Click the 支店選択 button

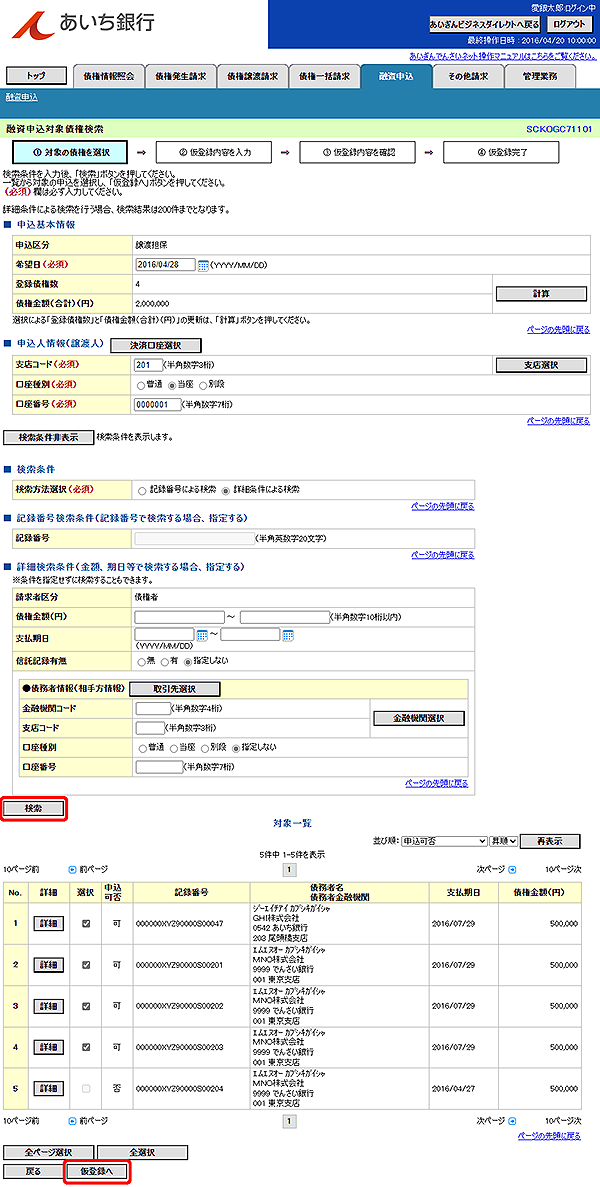tap(541, 365)
